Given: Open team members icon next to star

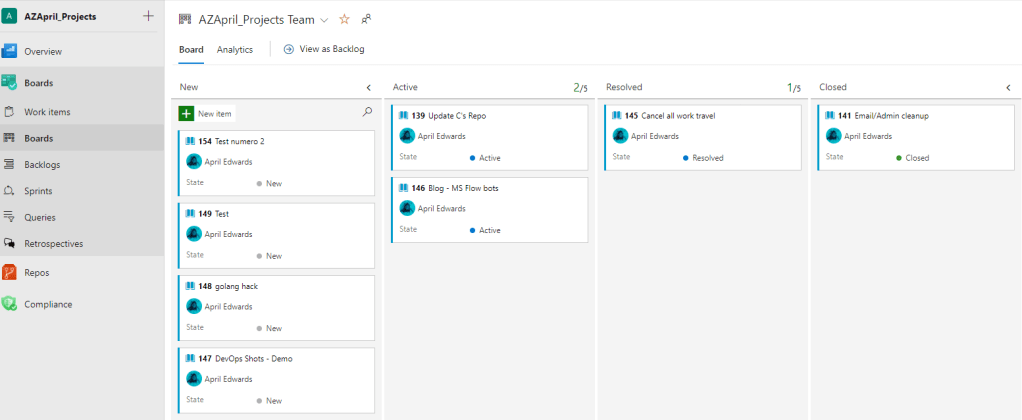Looking at the screenshot, I should pos(366,19).
